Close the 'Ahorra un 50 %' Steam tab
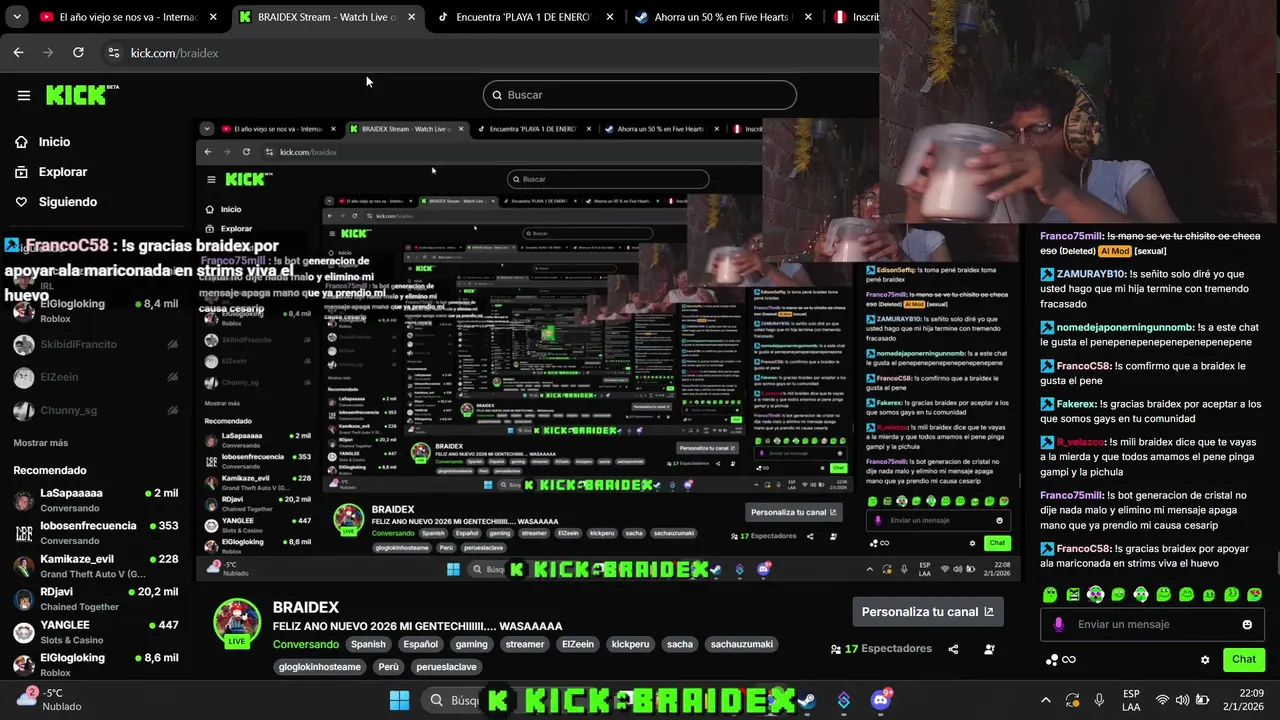This screenshot has height=720, width=1280. point(807,17)
